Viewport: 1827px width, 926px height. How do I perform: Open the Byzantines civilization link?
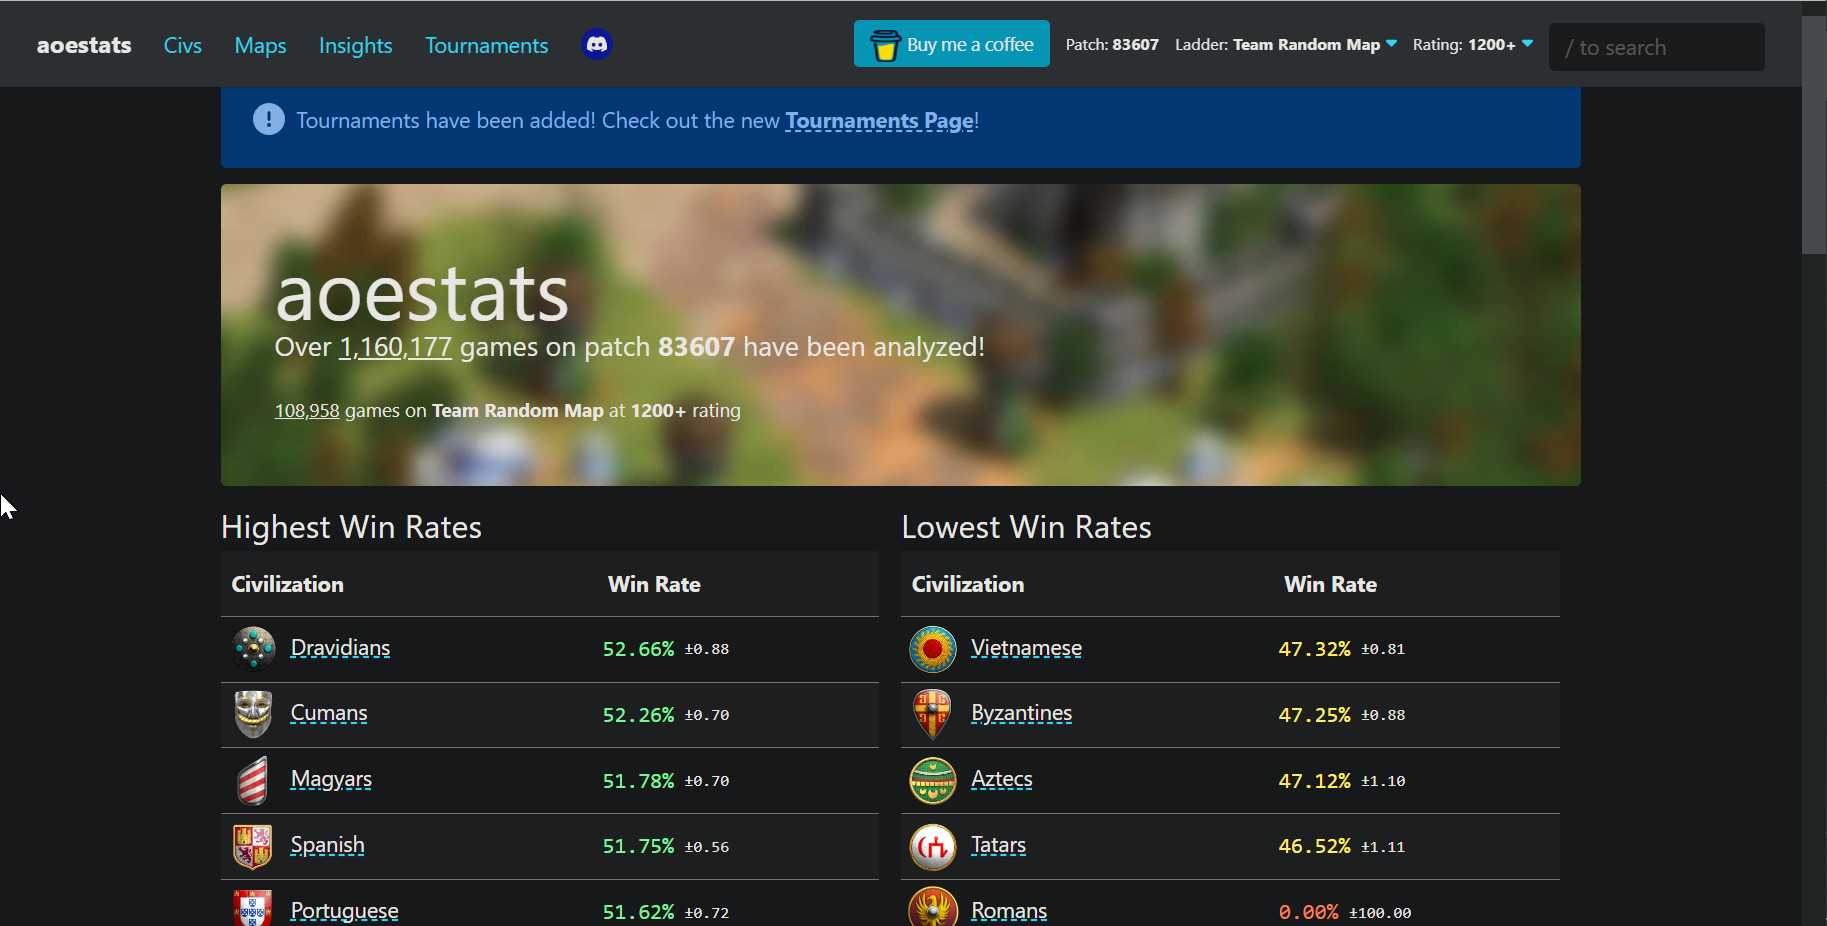pos(1021,713)
